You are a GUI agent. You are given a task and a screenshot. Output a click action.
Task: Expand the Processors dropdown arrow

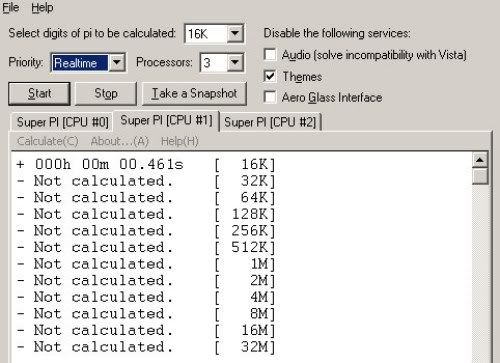tap(235, 62)
